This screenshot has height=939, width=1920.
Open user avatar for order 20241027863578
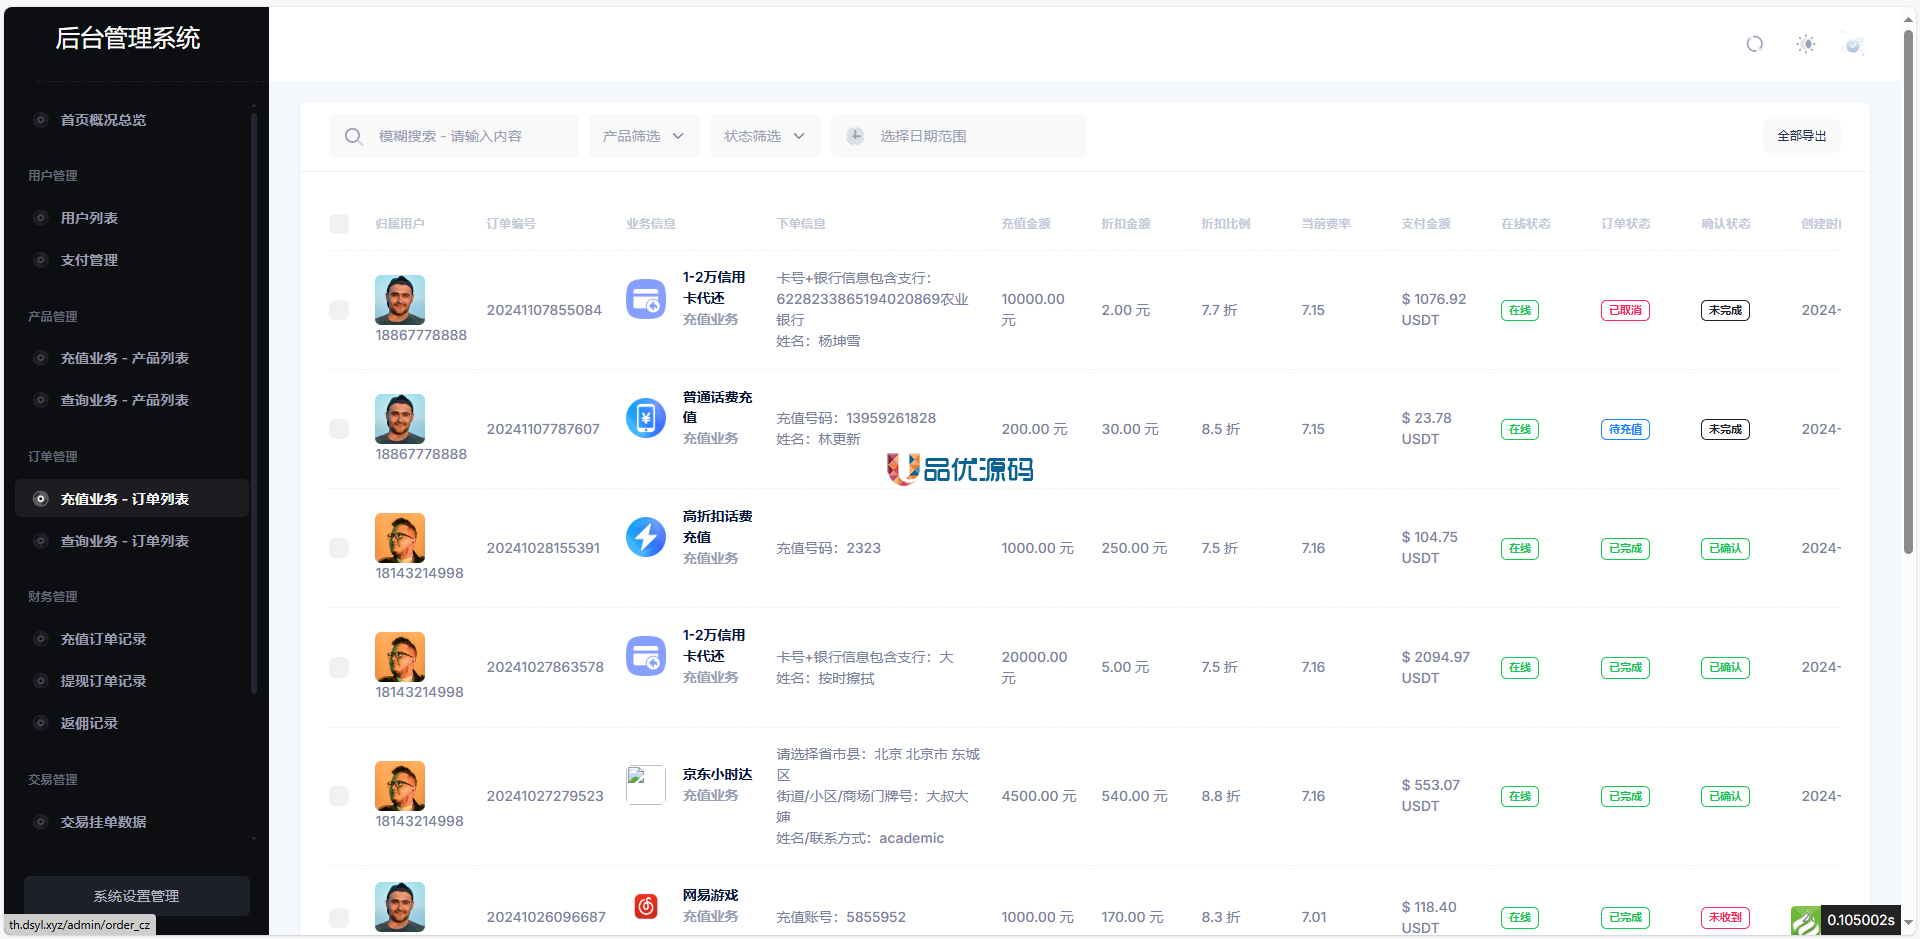tap(400, 657)
